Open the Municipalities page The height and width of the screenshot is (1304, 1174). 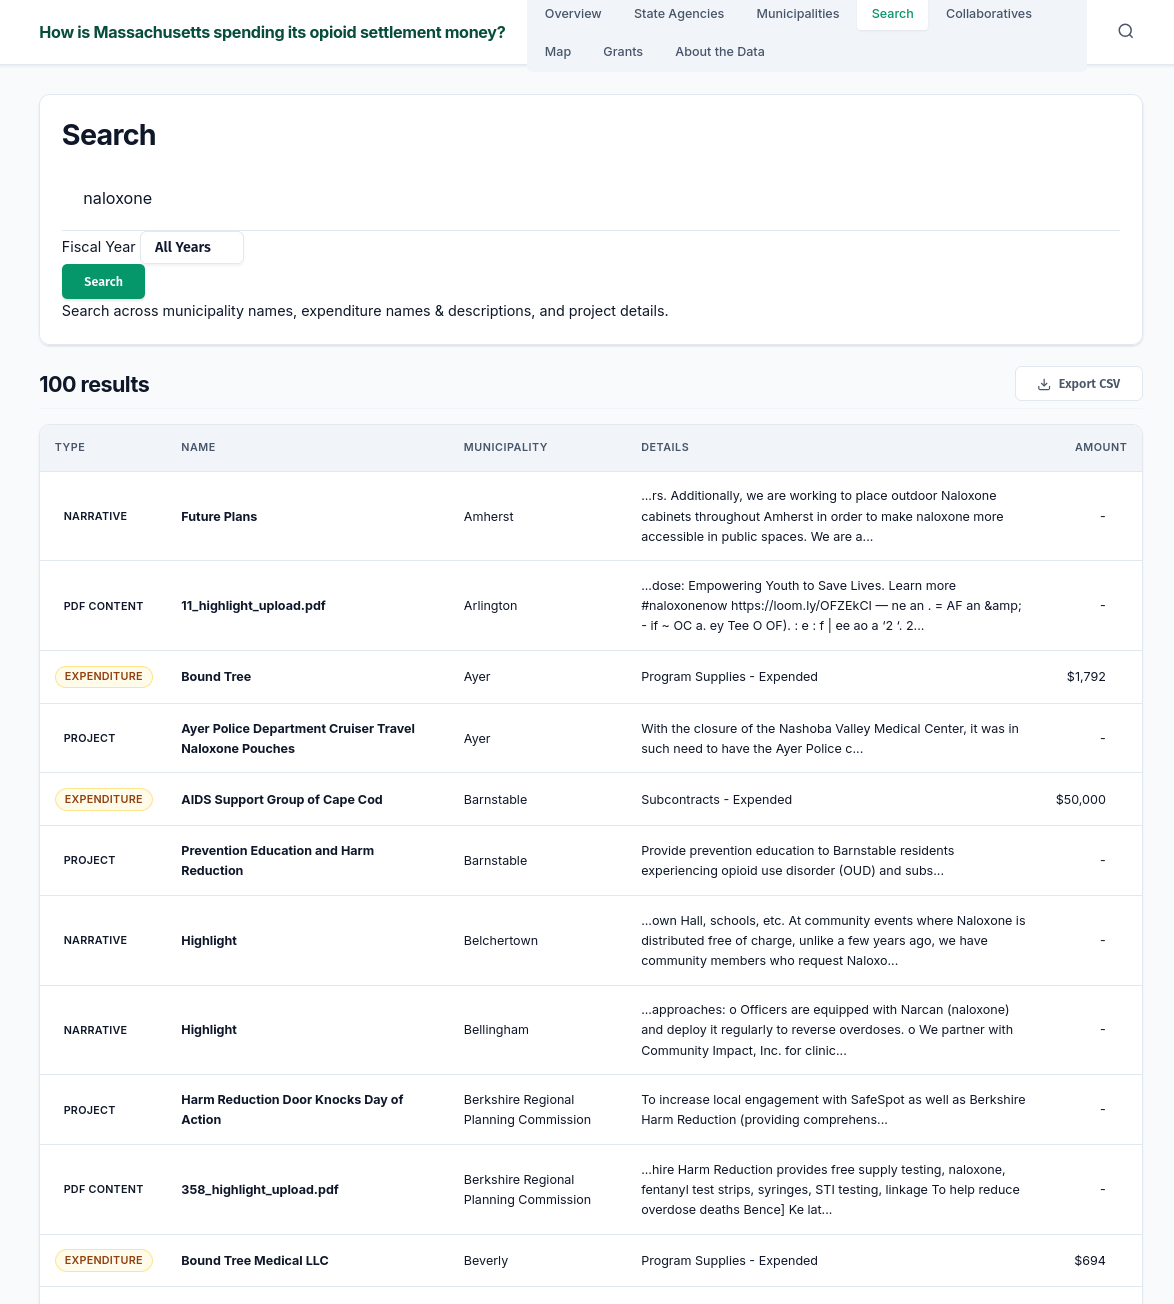coord(797,13)
